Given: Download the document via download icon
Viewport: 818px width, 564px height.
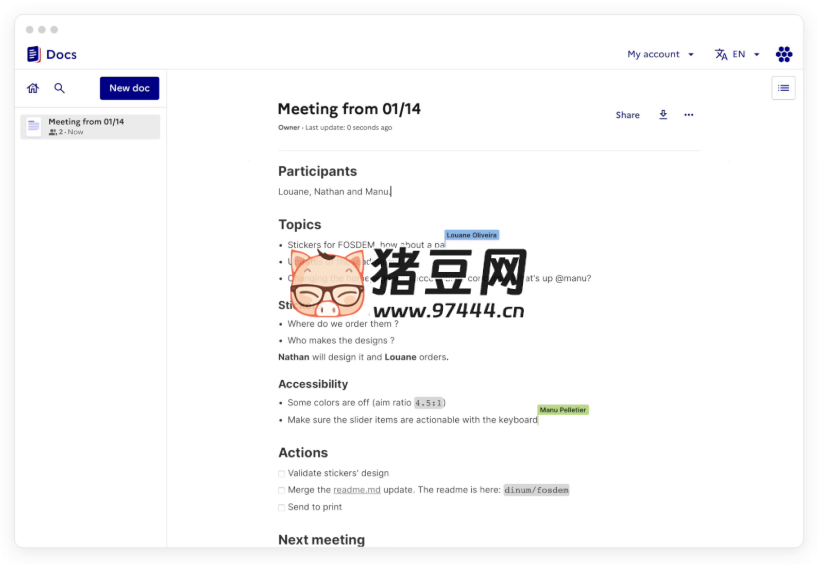Looking at the screenshot, I should coord(663,115).
